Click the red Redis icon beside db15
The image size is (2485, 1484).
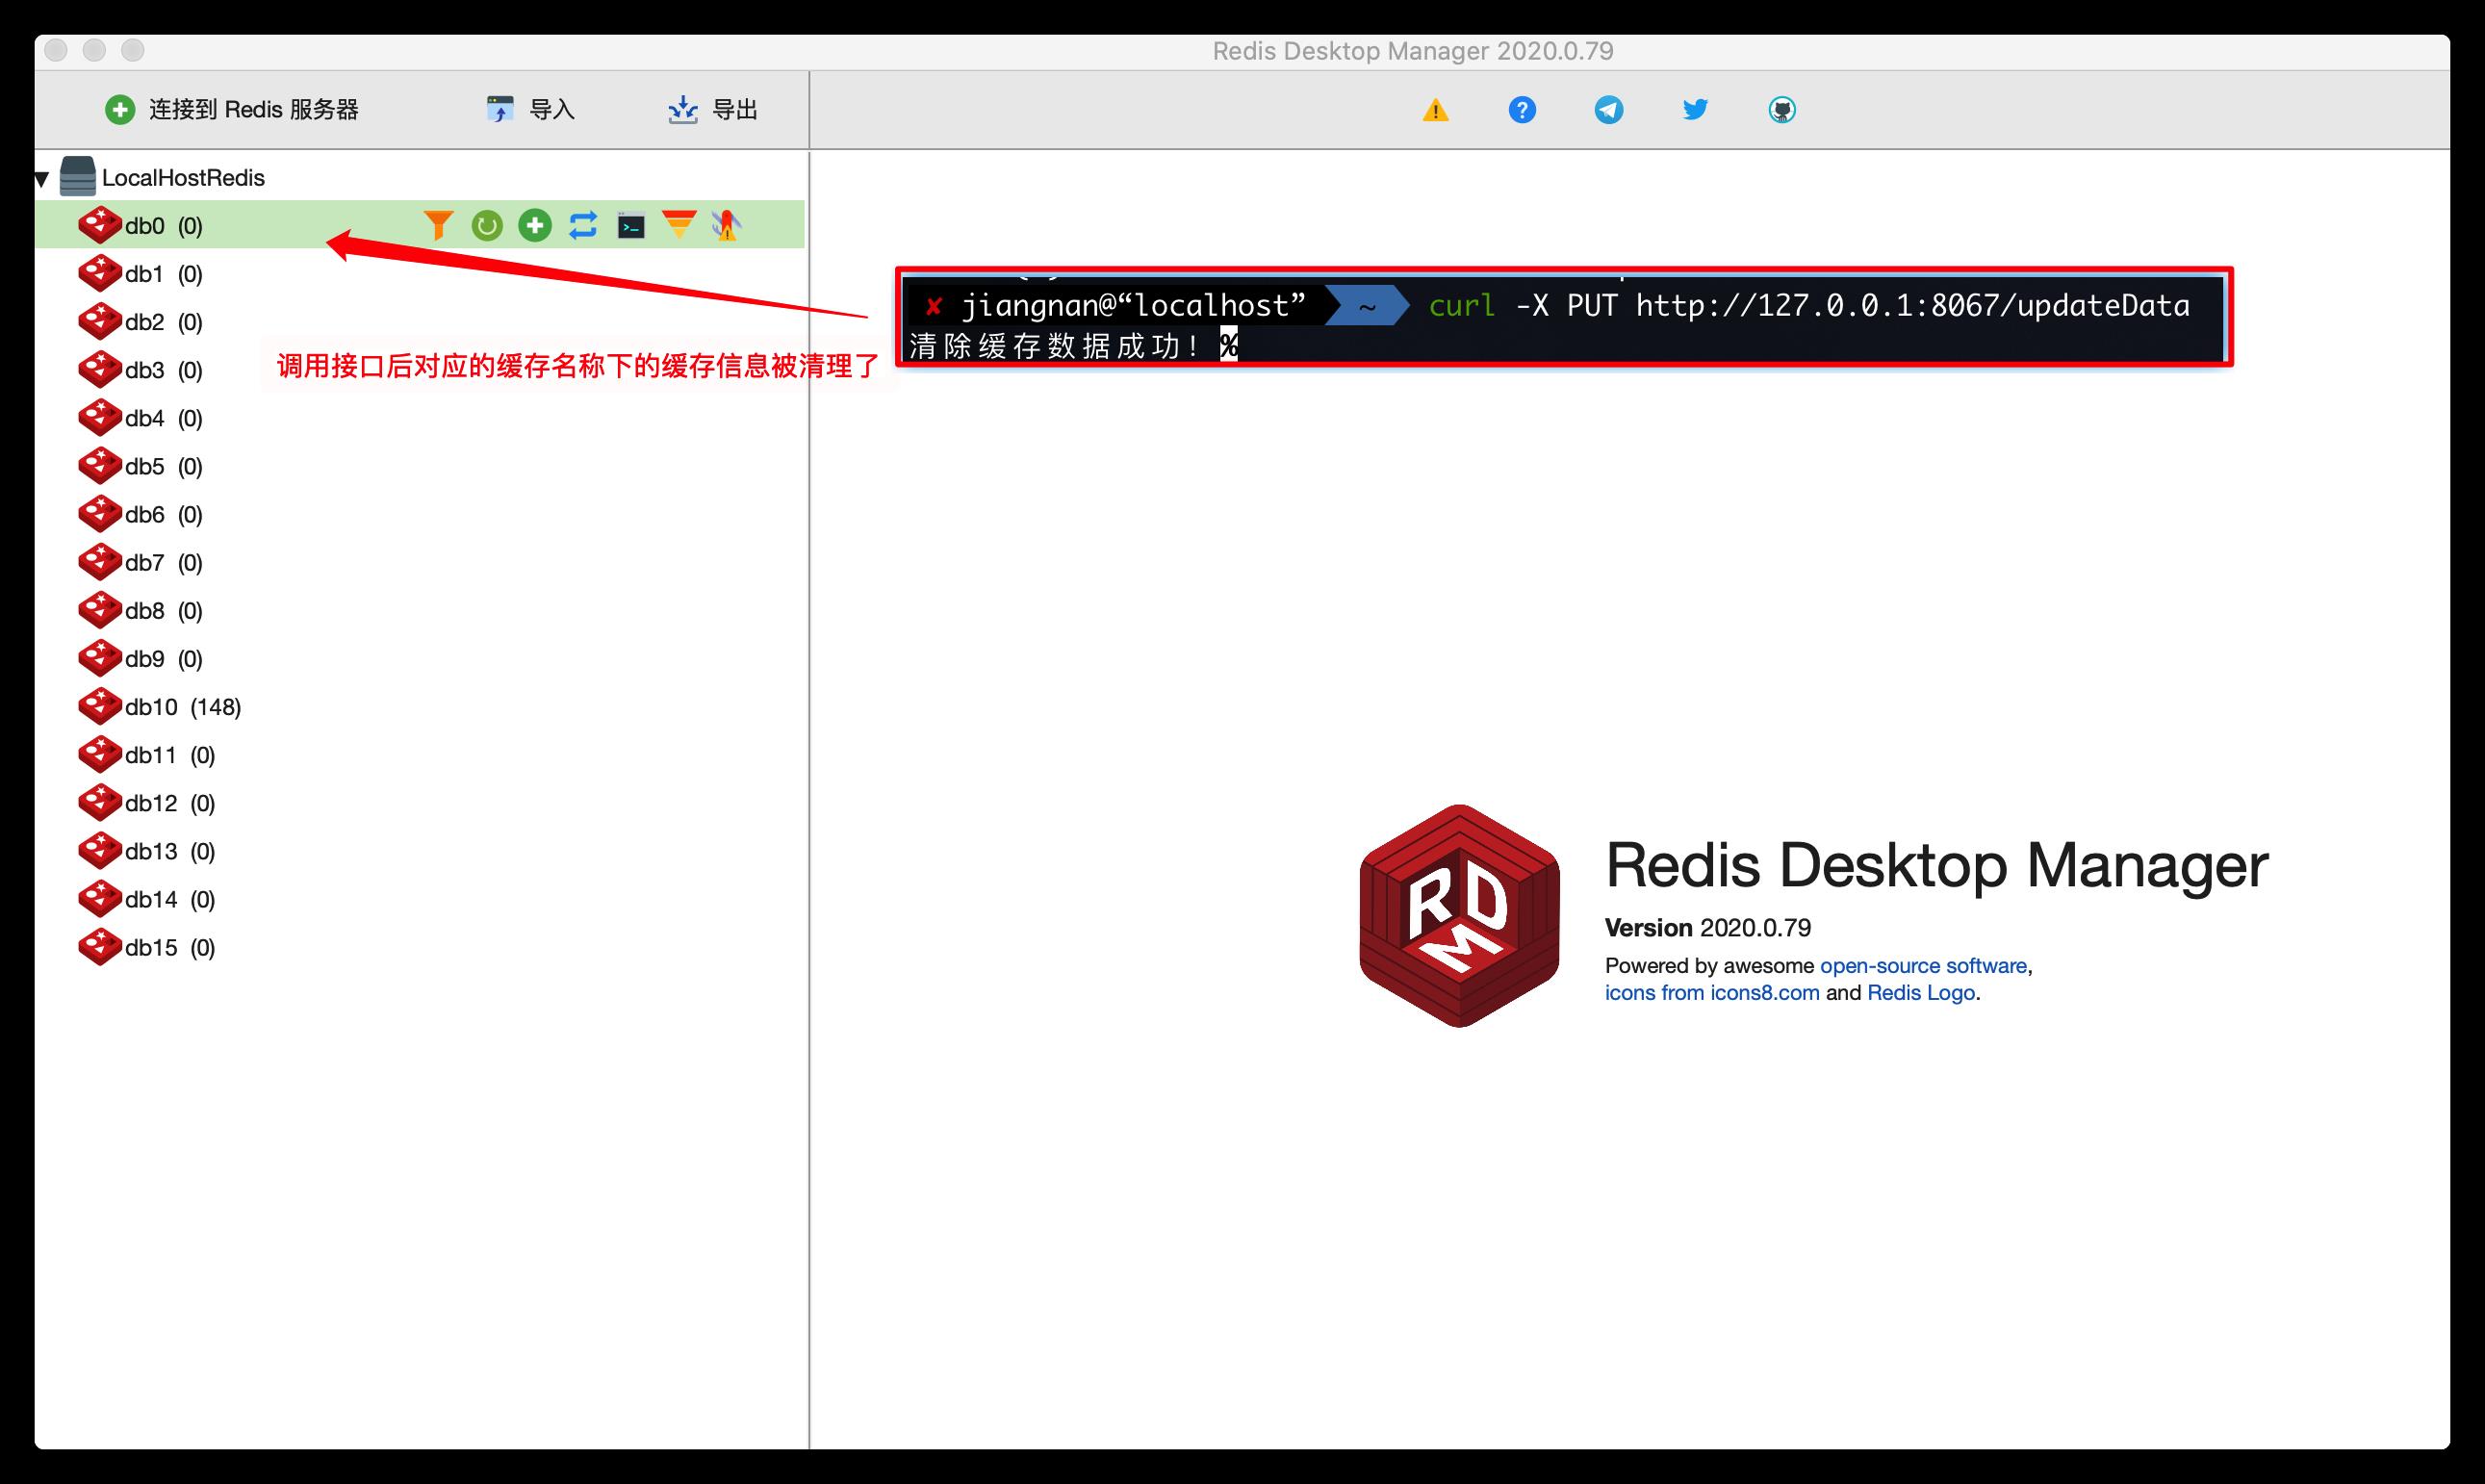point(99,946)
